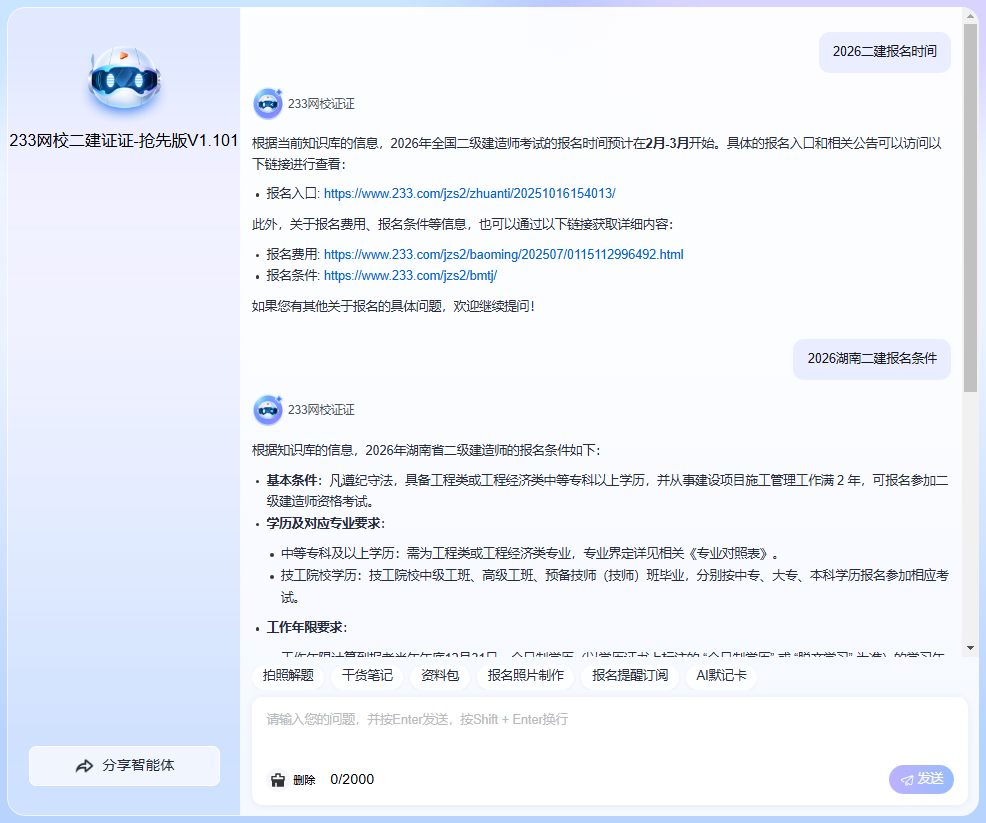Open the 资料包 quick action
This screenshot has height=823, width=986.
[x=440, y=676]
